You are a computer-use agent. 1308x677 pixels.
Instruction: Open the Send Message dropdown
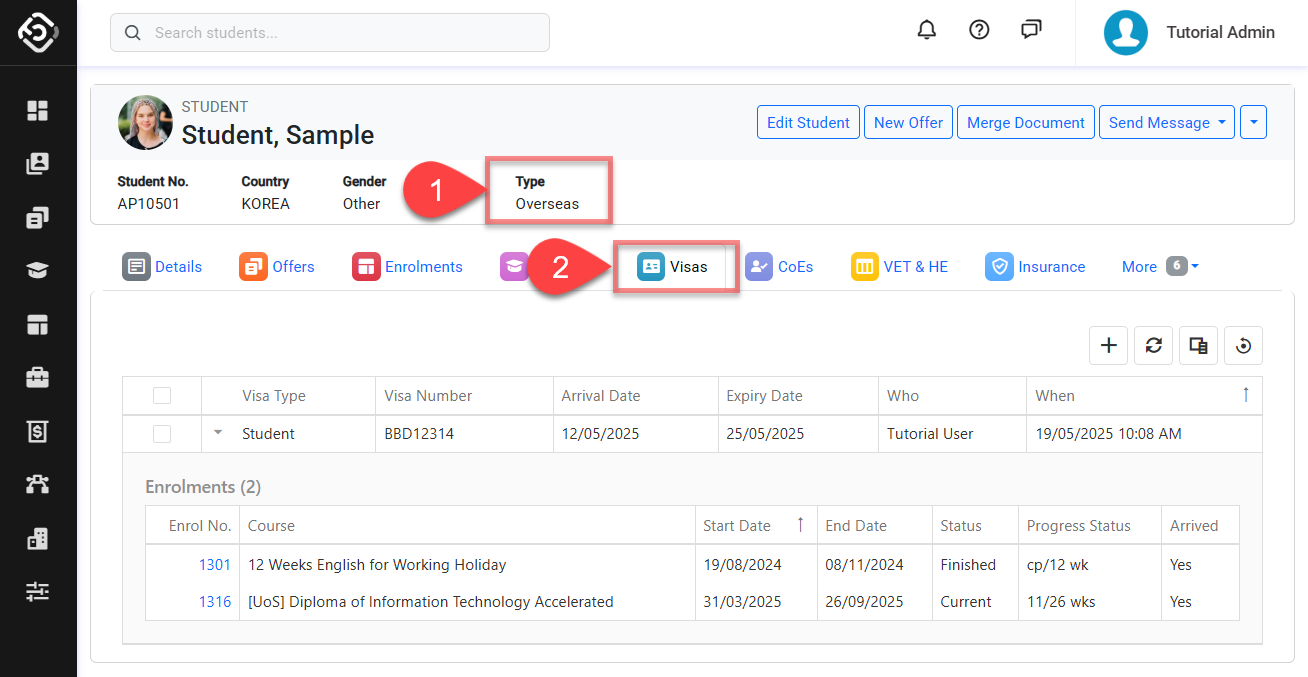tap(1166, 122)
